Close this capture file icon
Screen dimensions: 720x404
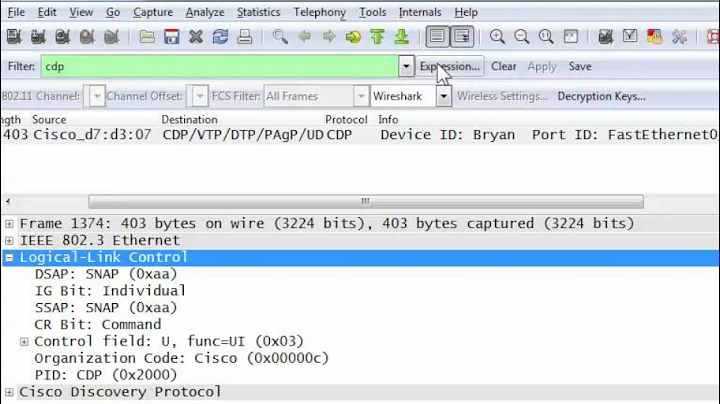[x=196, y=36]
